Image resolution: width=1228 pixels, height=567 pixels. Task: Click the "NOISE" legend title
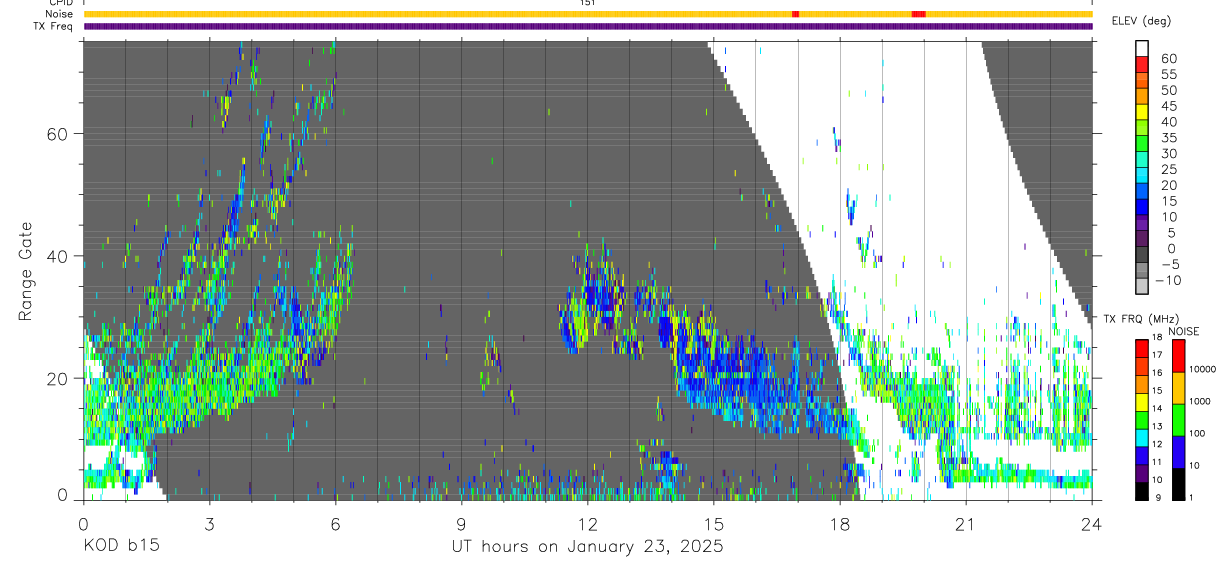click(1183, 331)
